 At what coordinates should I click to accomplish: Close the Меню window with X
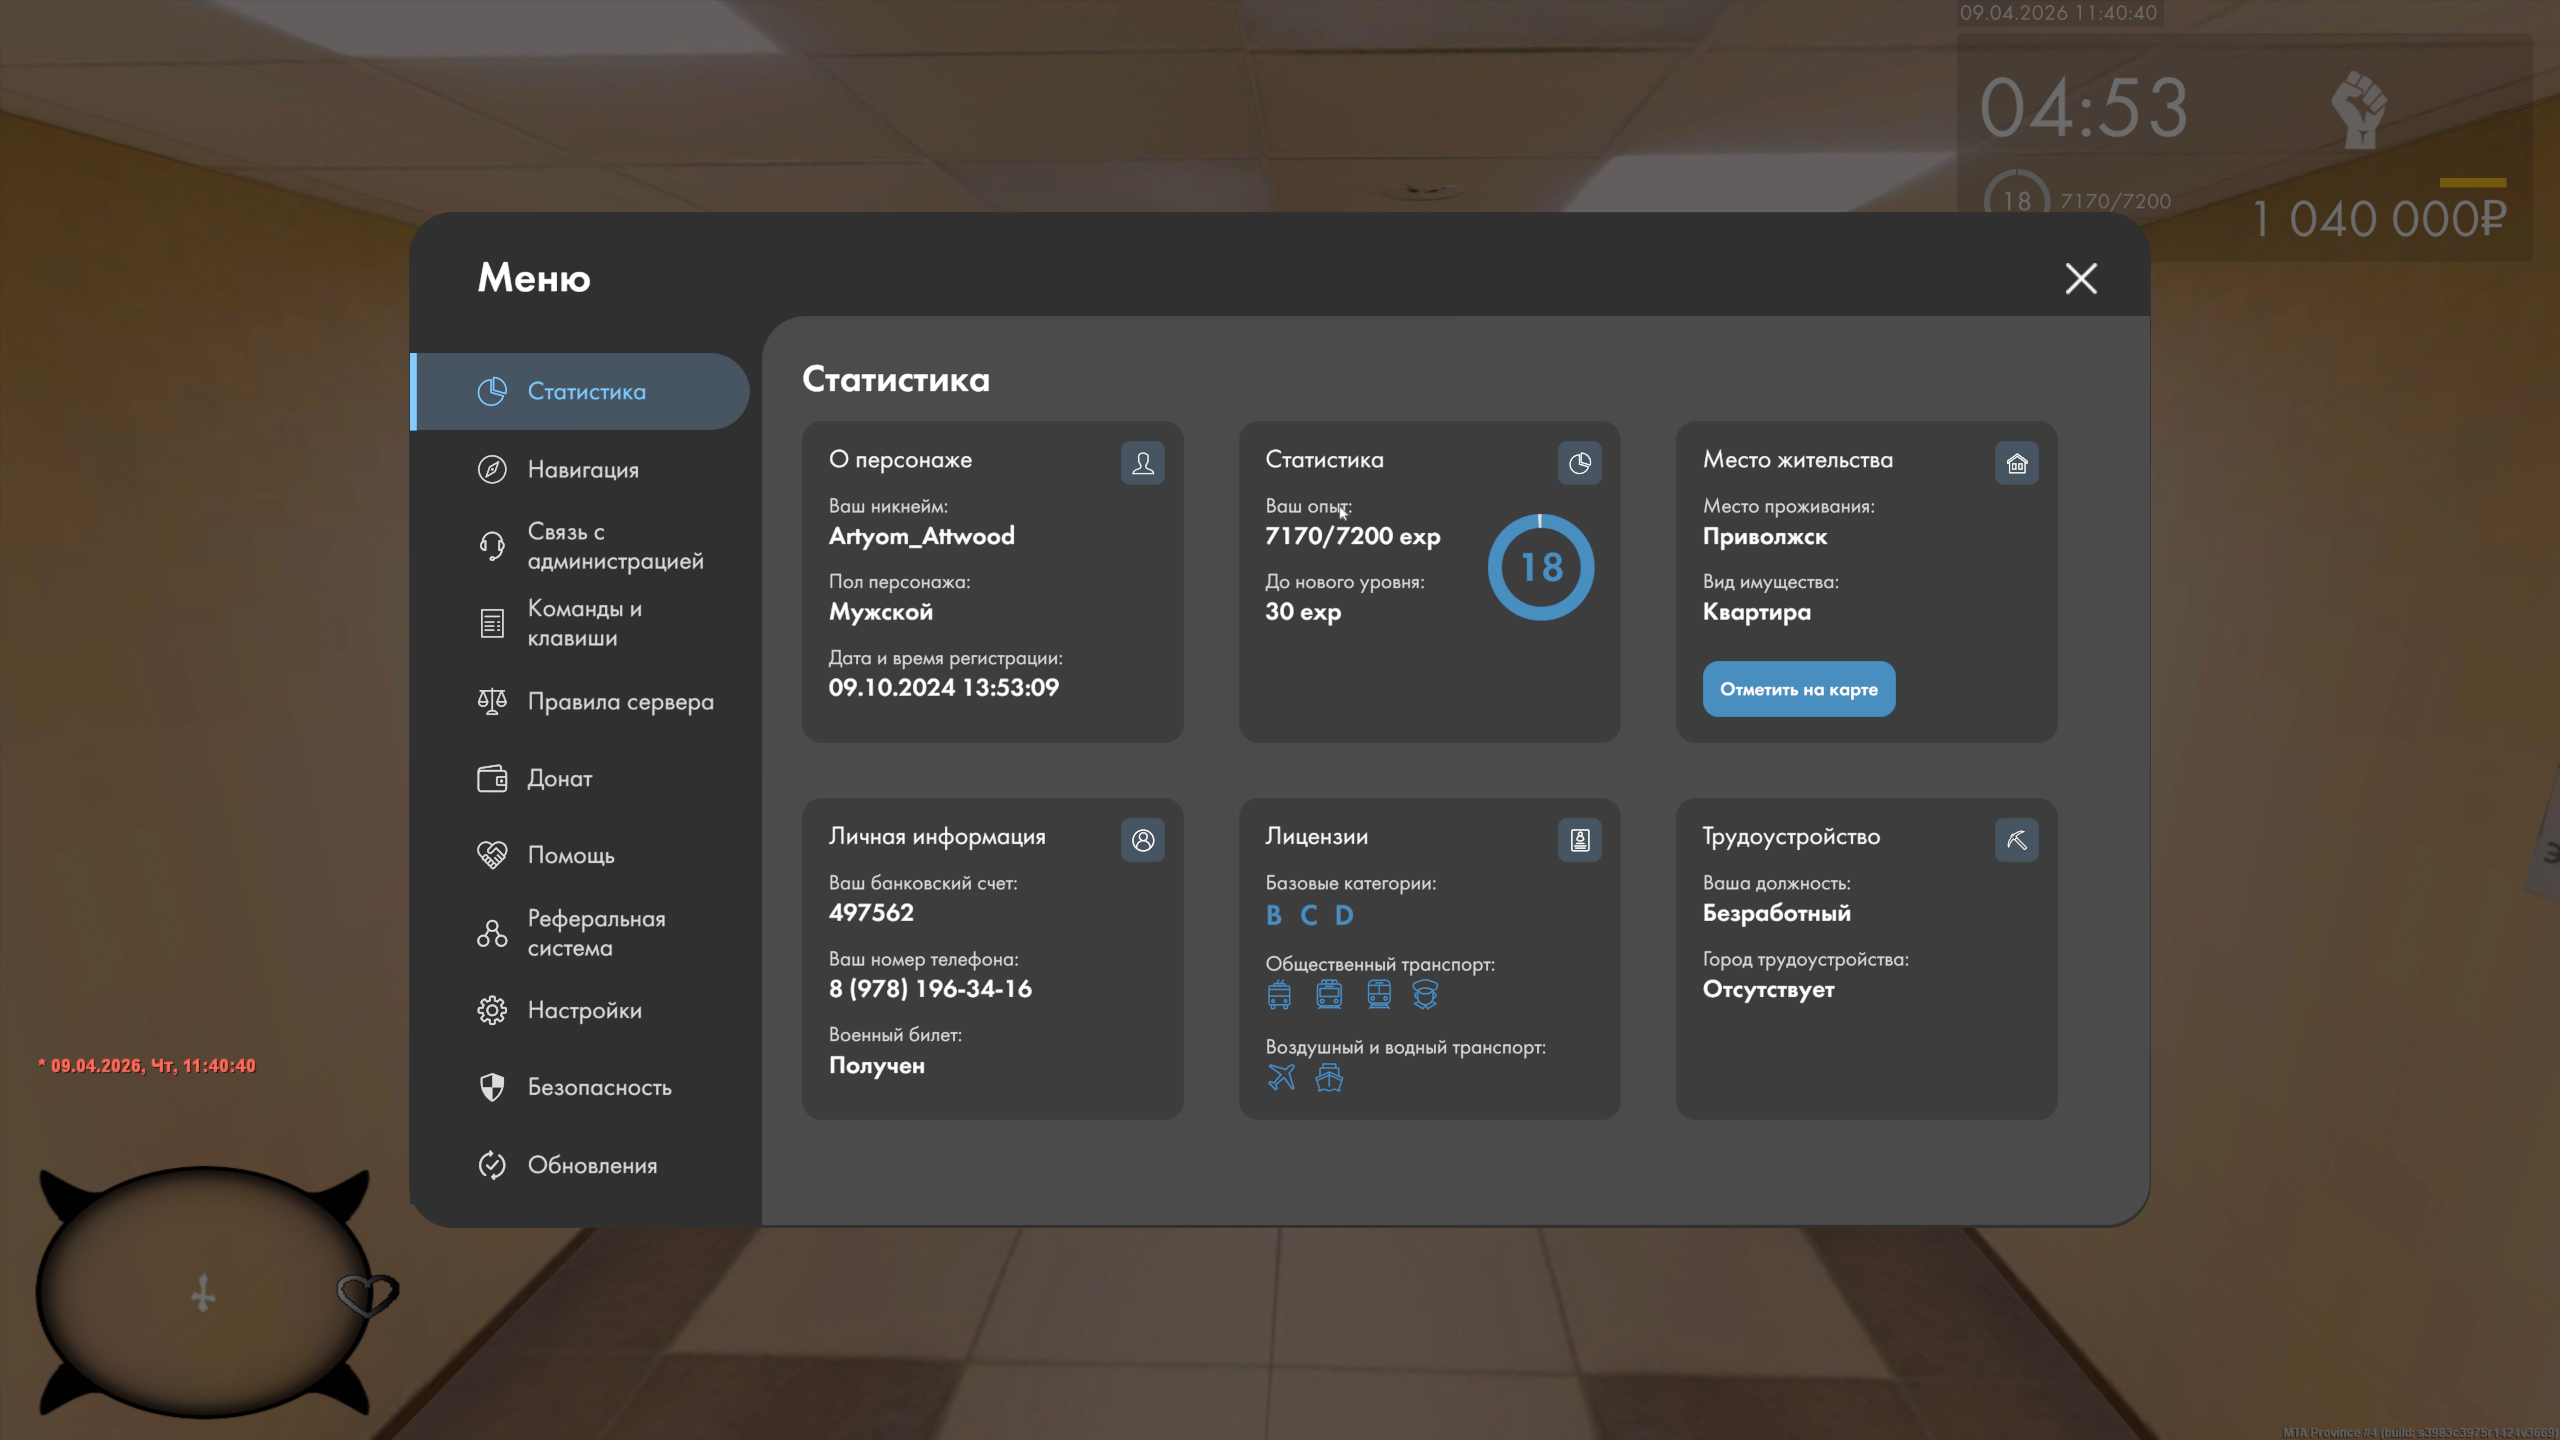point(2081,278)
